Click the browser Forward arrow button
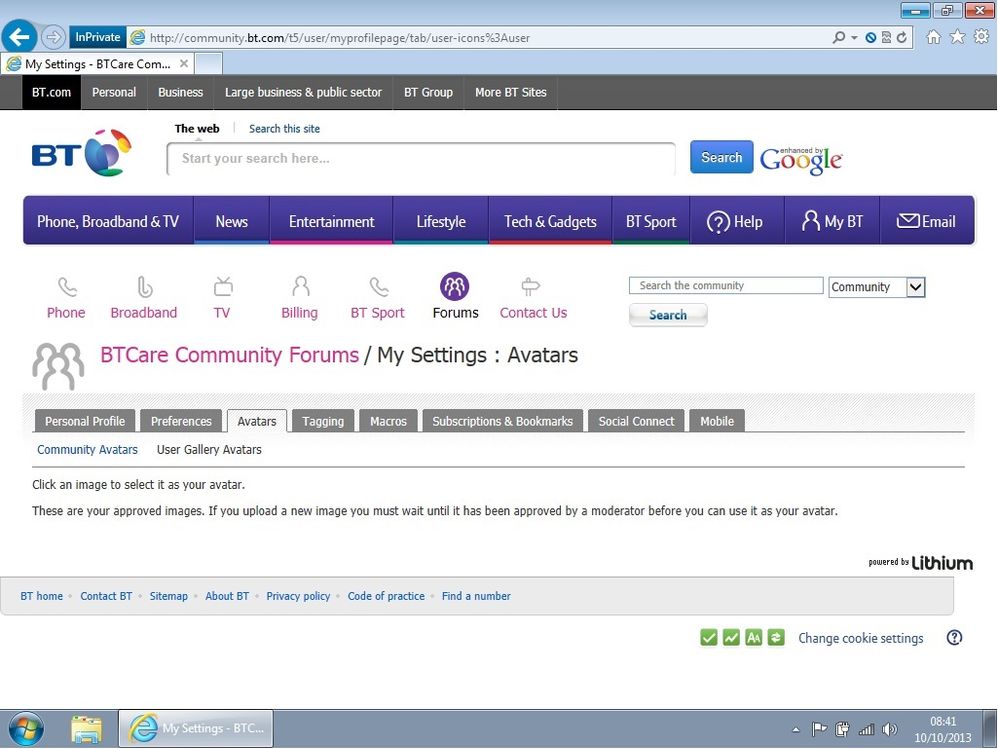This screenshot has width=998, height=749. (53, 37)
